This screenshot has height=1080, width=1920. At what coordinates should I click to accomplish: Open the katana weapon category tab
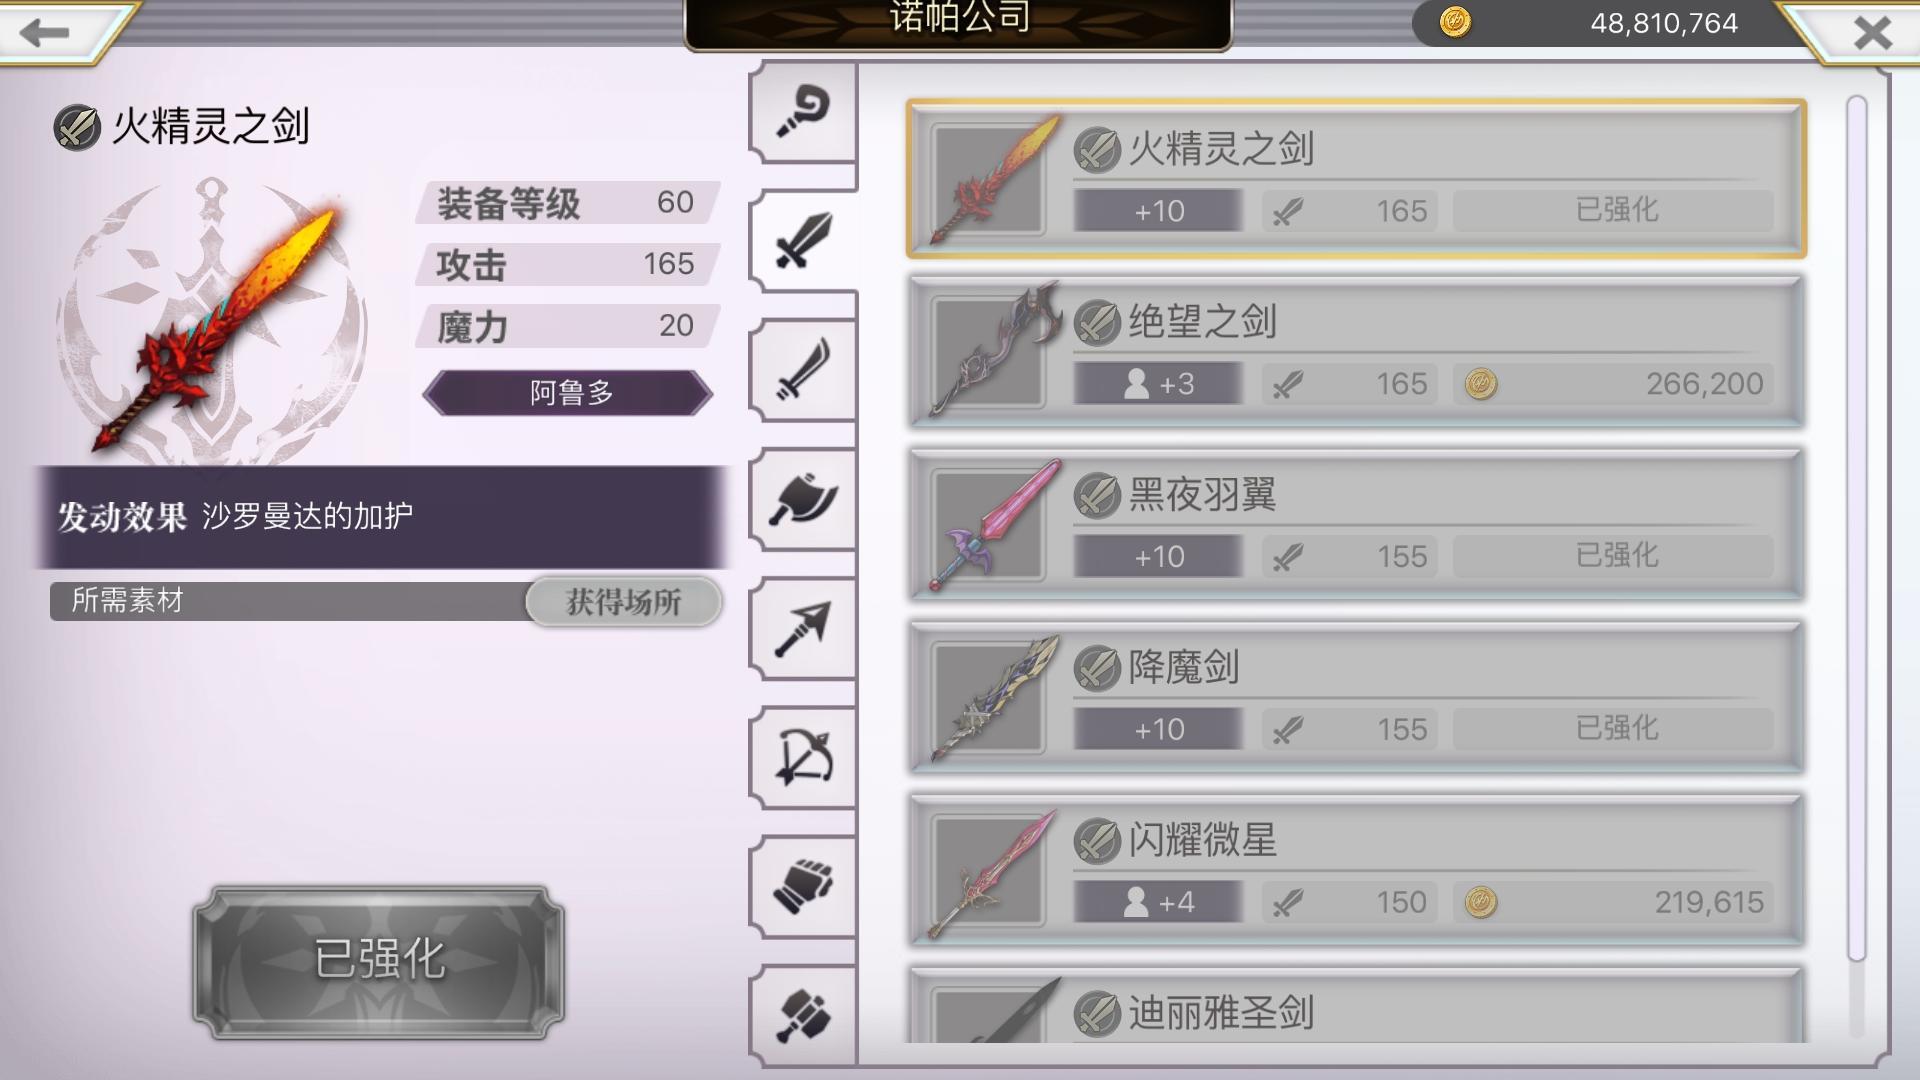[x=803, y=370]
